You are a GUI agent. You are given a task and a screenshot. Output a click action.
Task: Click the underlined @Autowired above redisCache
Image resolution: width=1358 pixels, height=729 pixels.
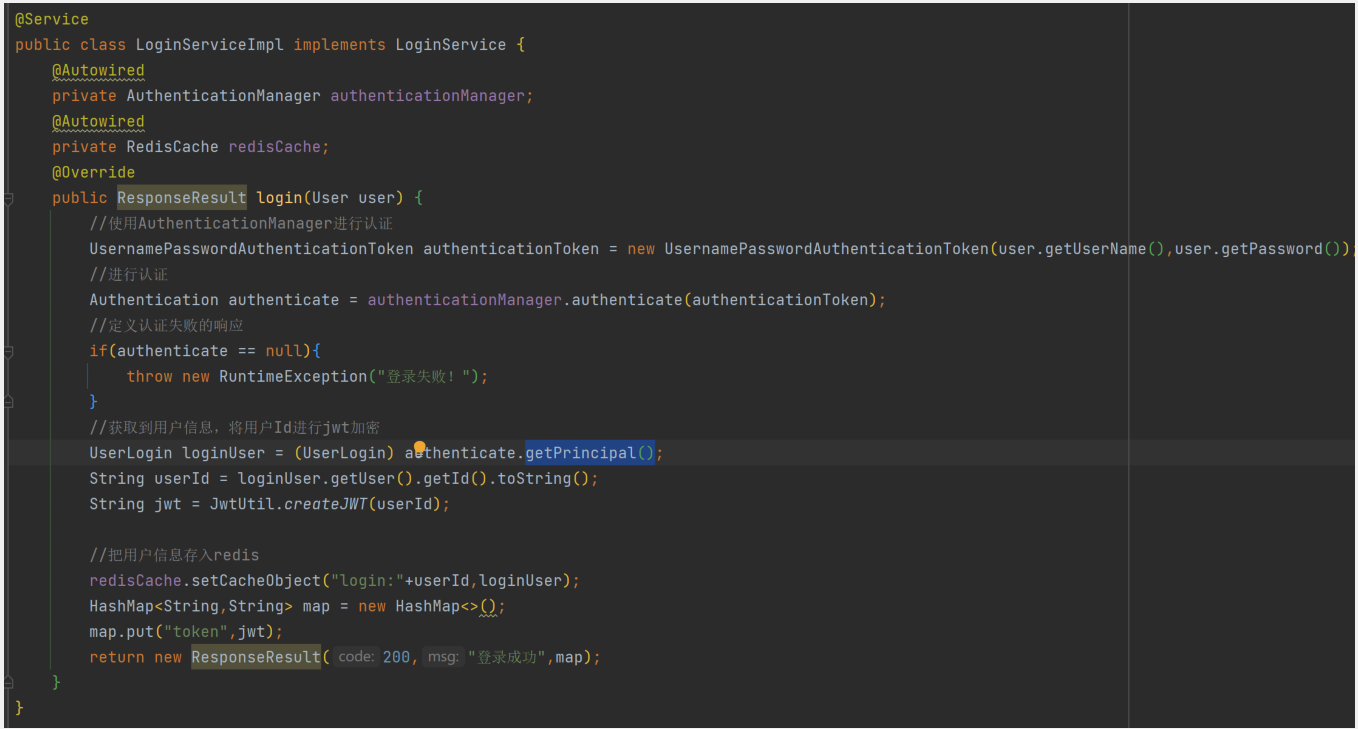(98, 121)
